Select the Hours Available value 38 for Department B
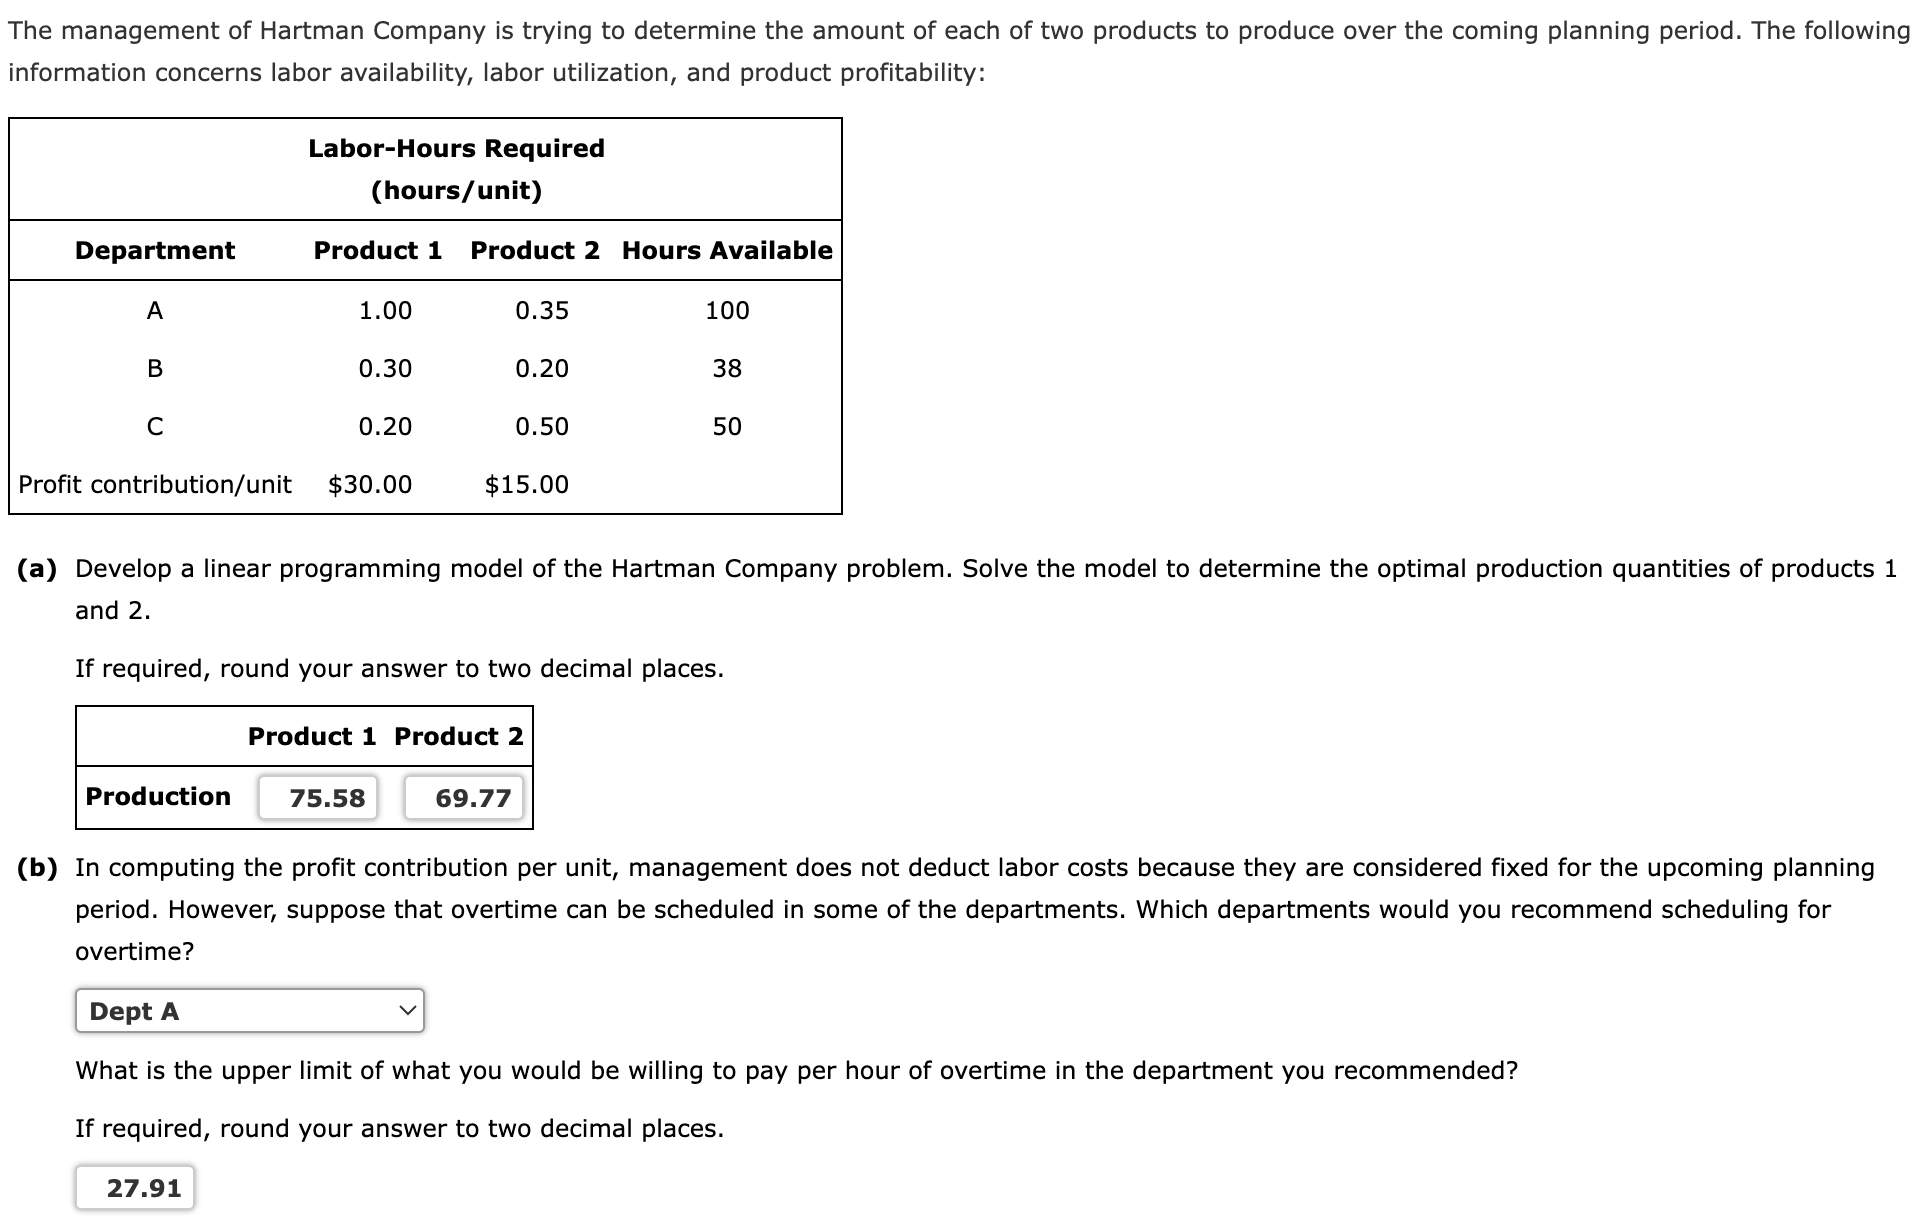 point(727,368)
